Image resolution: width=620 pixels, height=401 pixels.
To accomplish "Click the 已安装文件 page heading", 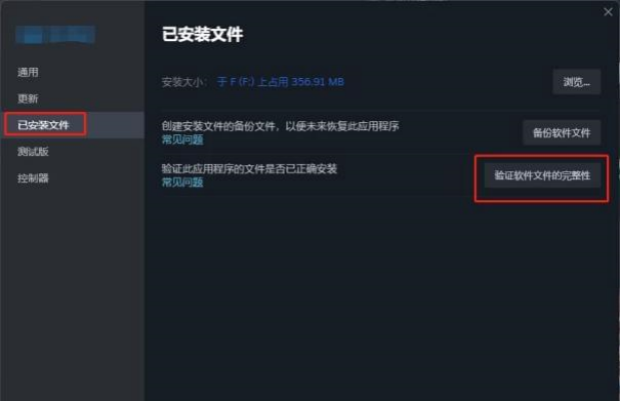I will [x=202, y=34].
